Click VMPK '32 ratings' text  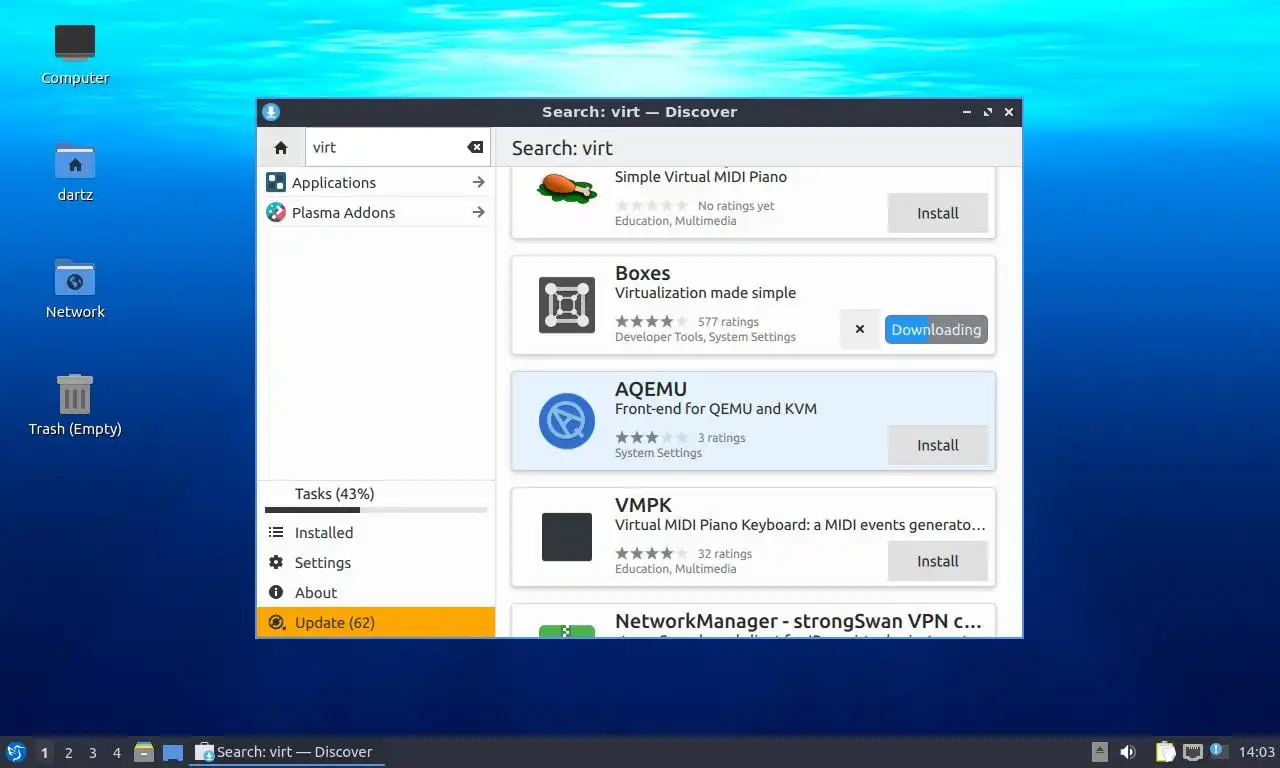tap(725, 554)
